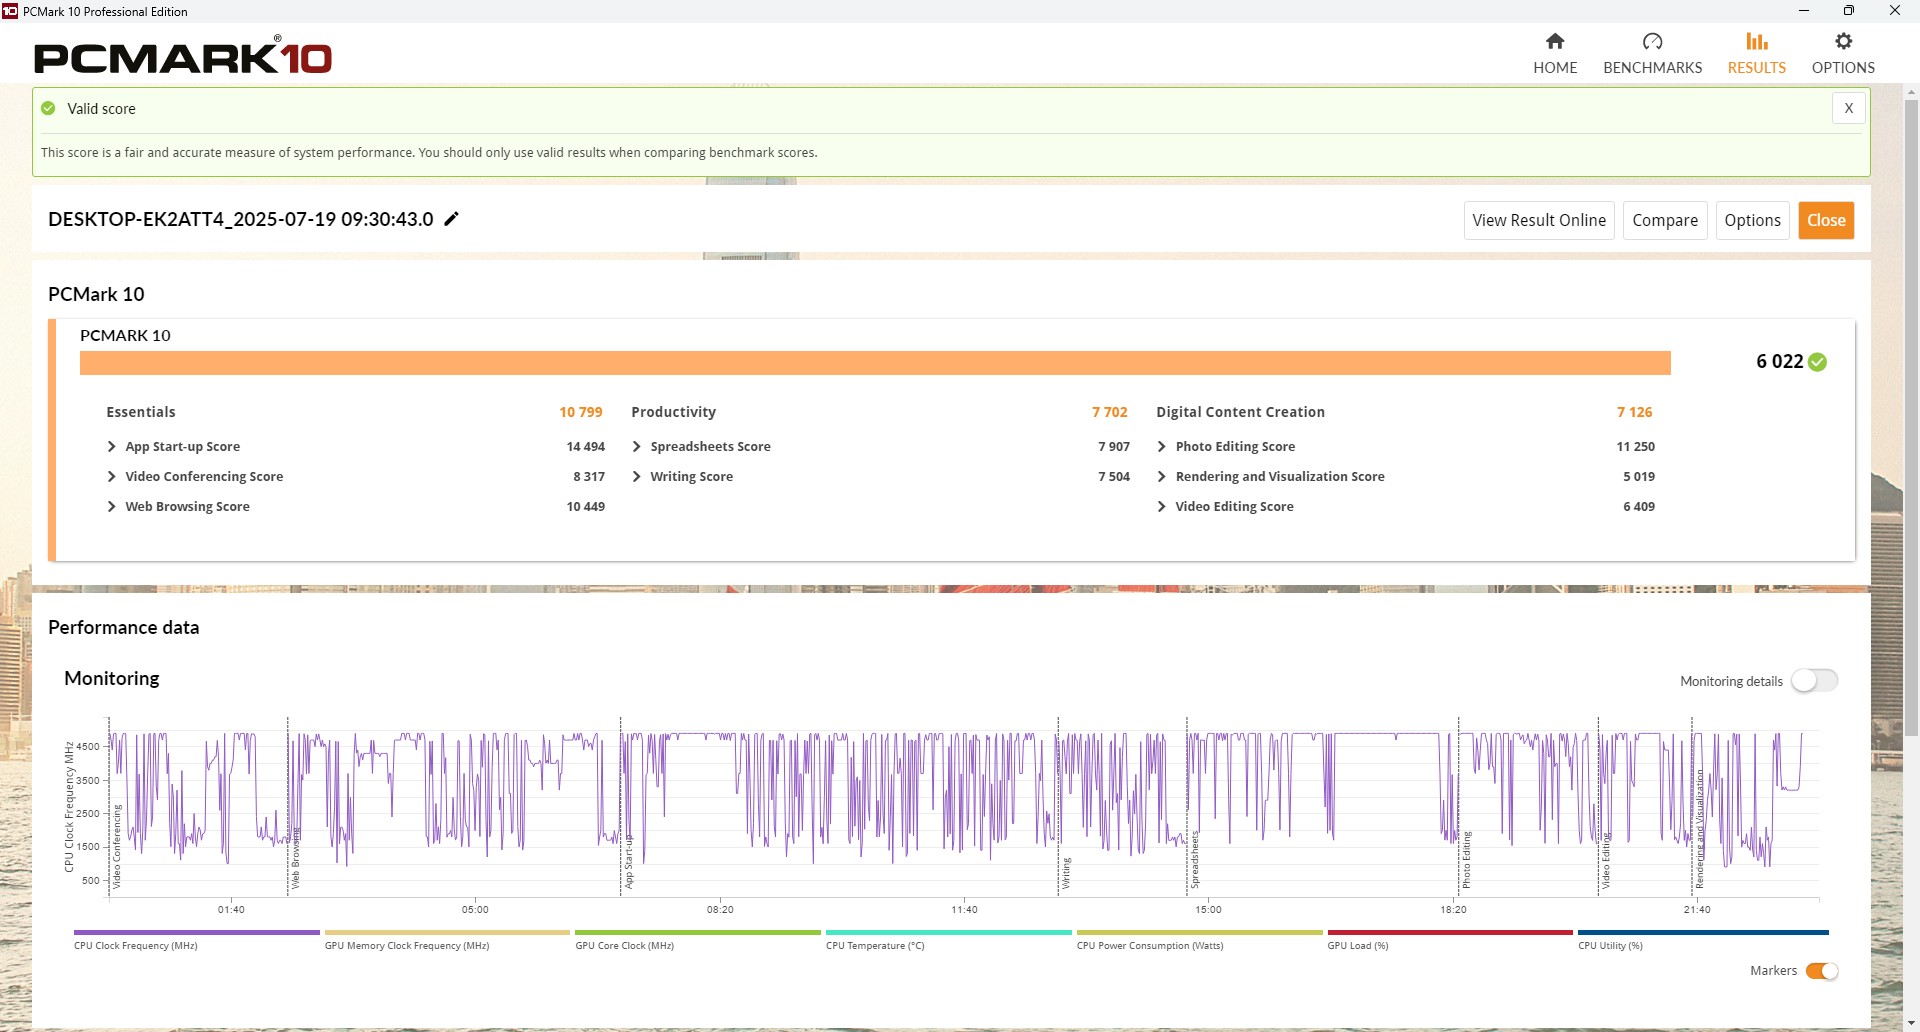The image size is (1920, 1032).
Task: Open the Options gear icon
Action: (x=1843, y=42)
